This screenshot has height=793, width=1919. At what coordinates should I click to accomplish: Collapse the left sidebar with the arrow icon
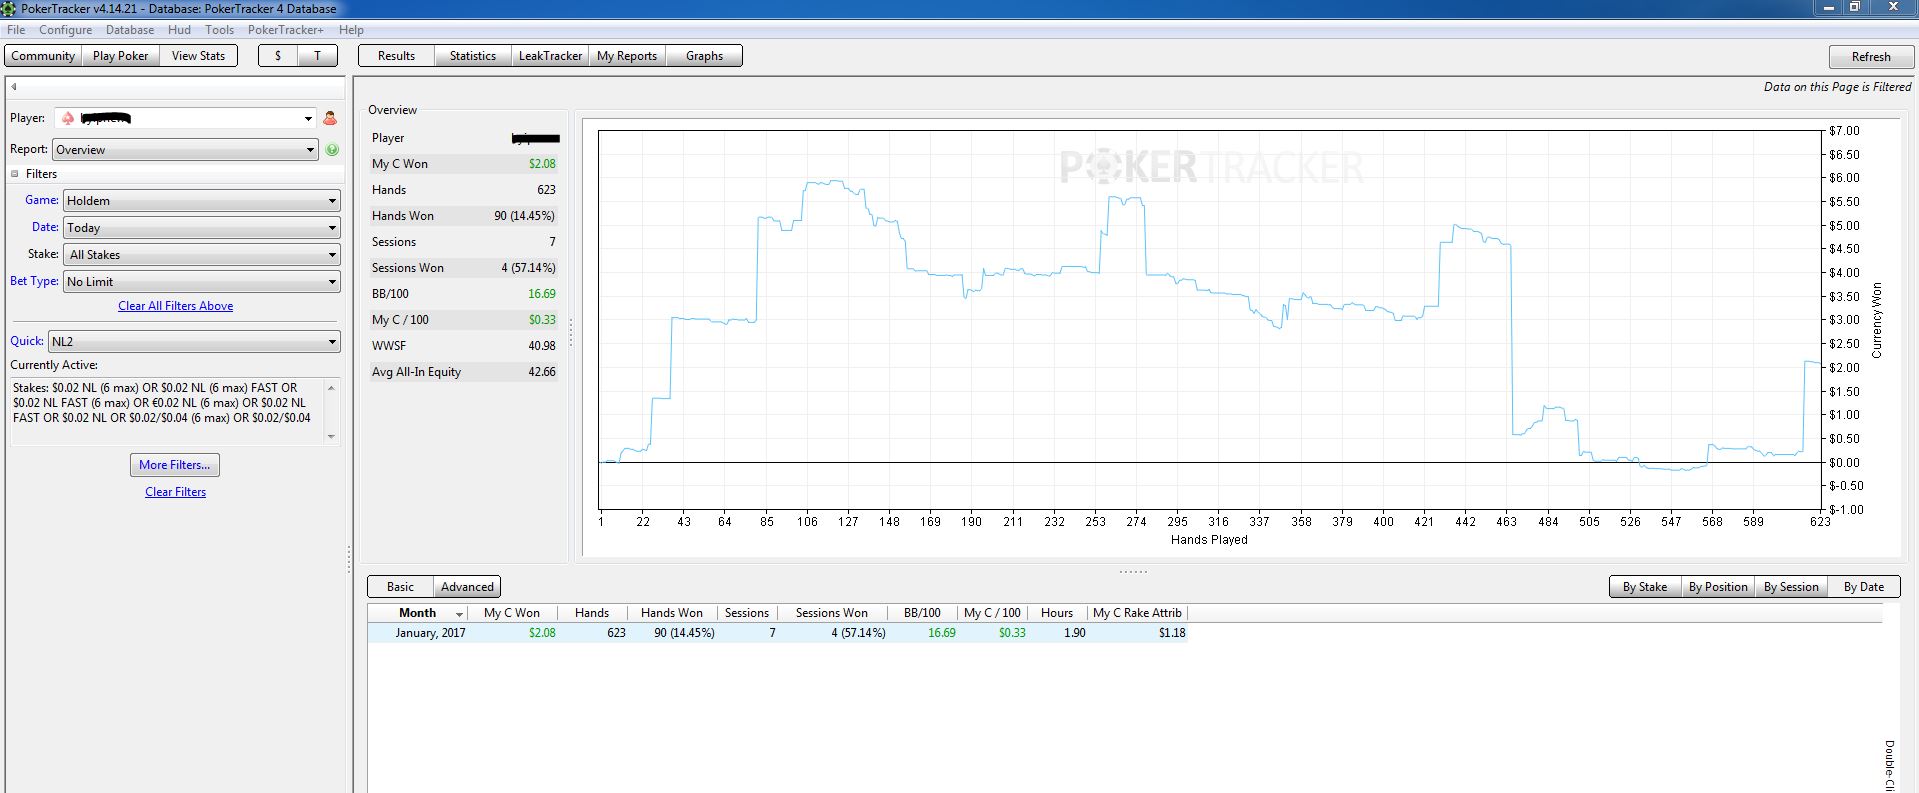(x=14, y=87)
